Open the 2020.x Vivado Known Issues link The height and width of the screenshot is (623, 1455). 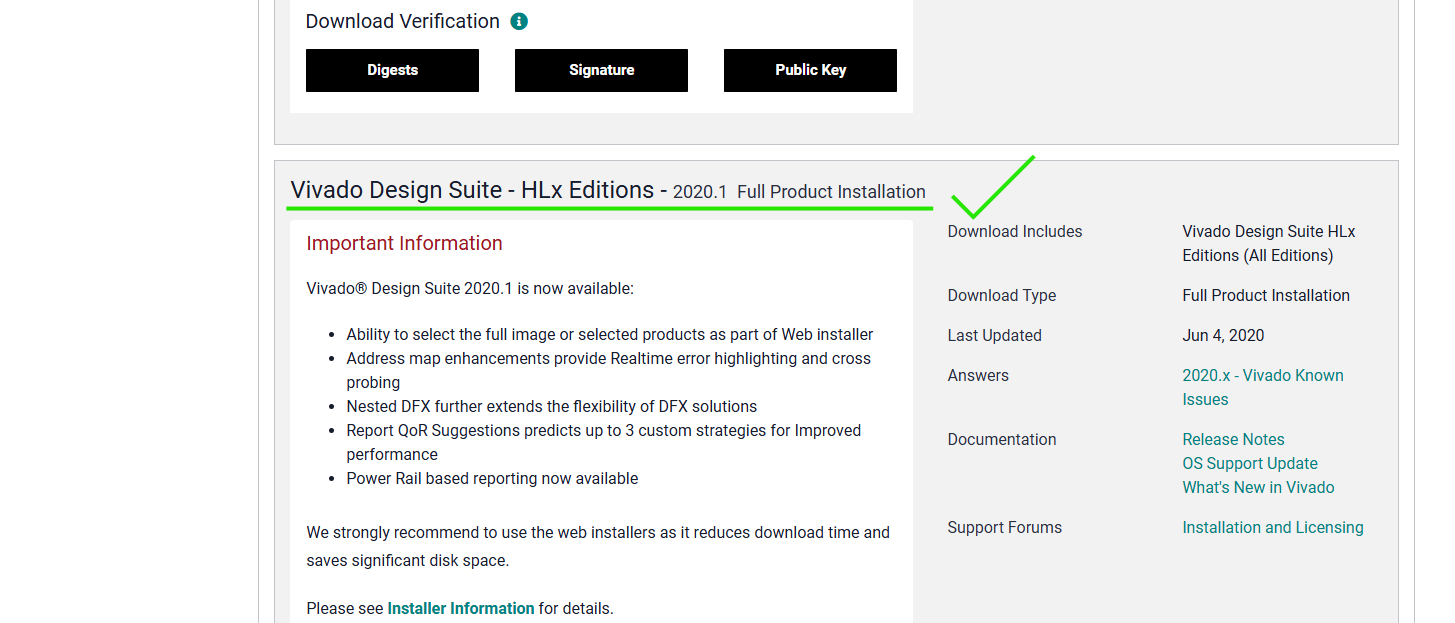[1262, 387]
